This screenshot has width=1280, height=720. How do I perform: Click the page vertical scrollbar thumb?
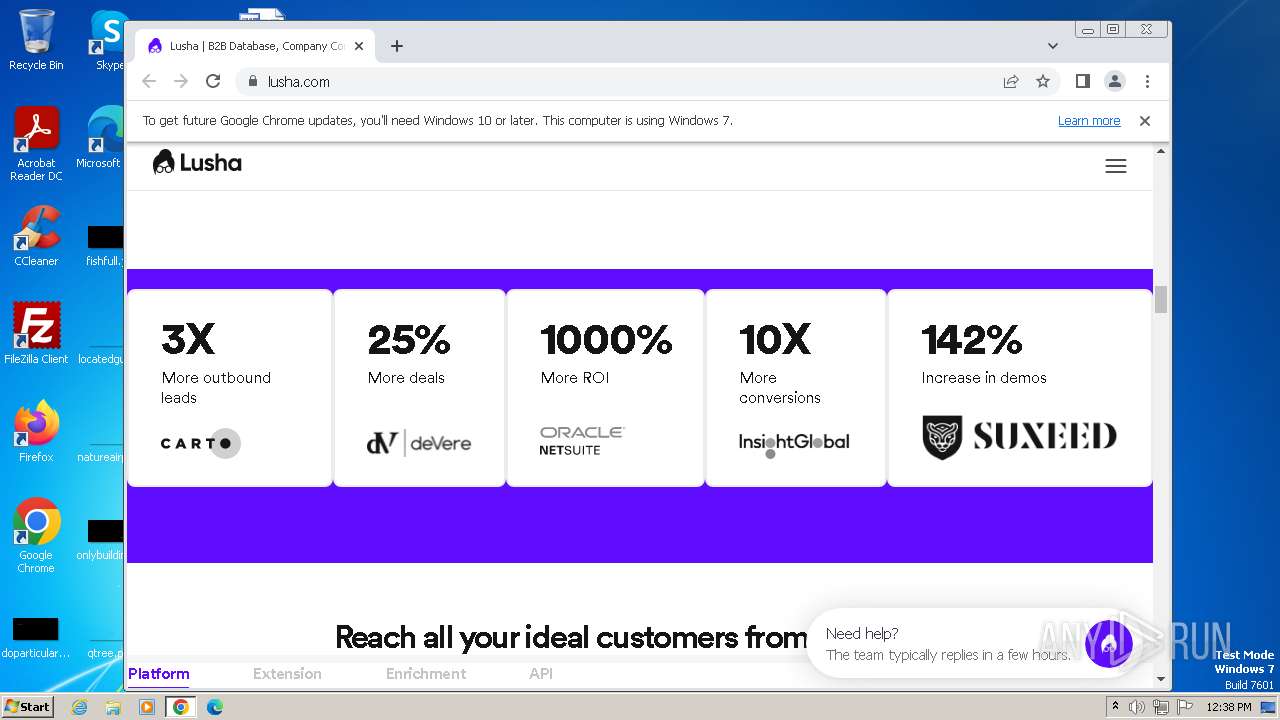[1160, 299]
